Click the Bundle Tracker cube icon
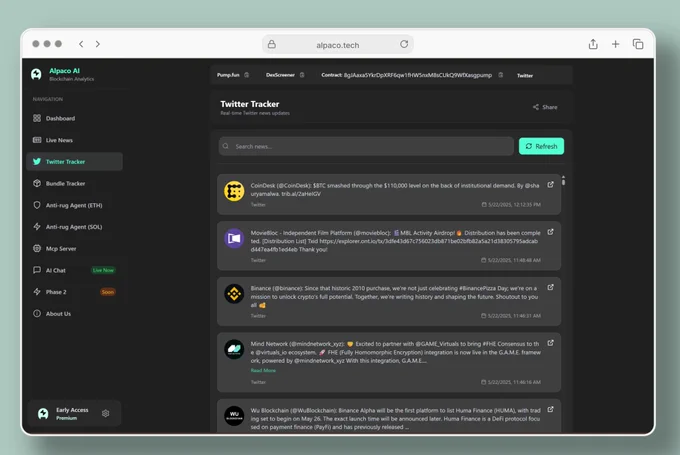Image resolution: width=680 pixels, height=455 pixels. pos(37,183)
